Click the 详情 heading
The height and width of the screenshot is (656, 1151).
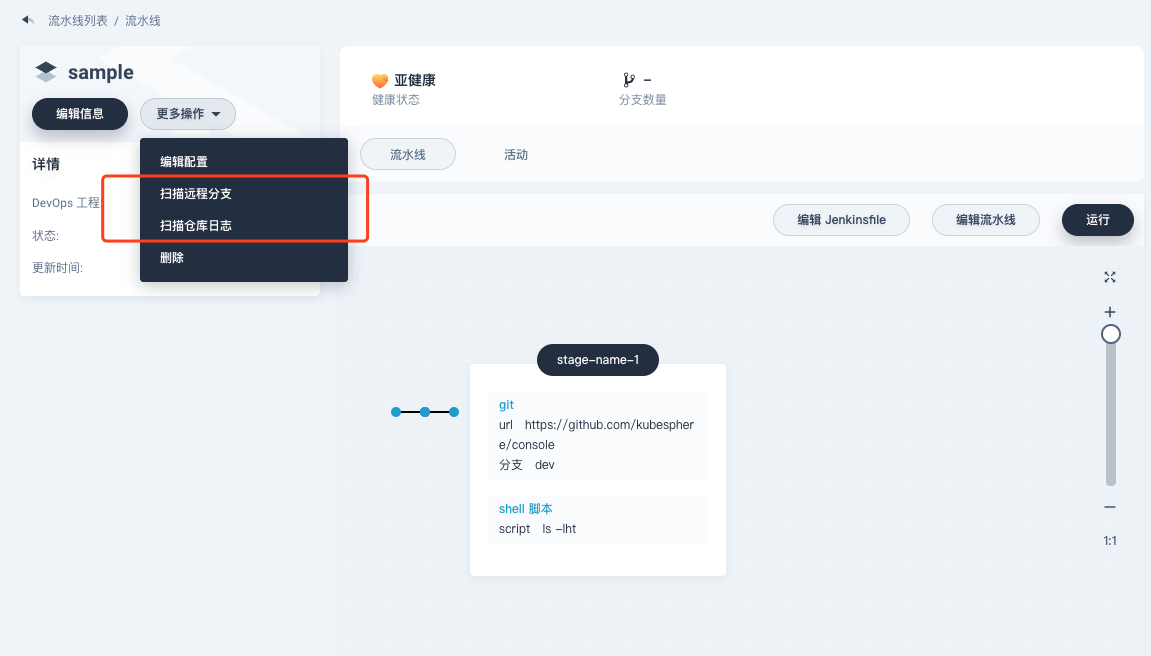point(46,164)
